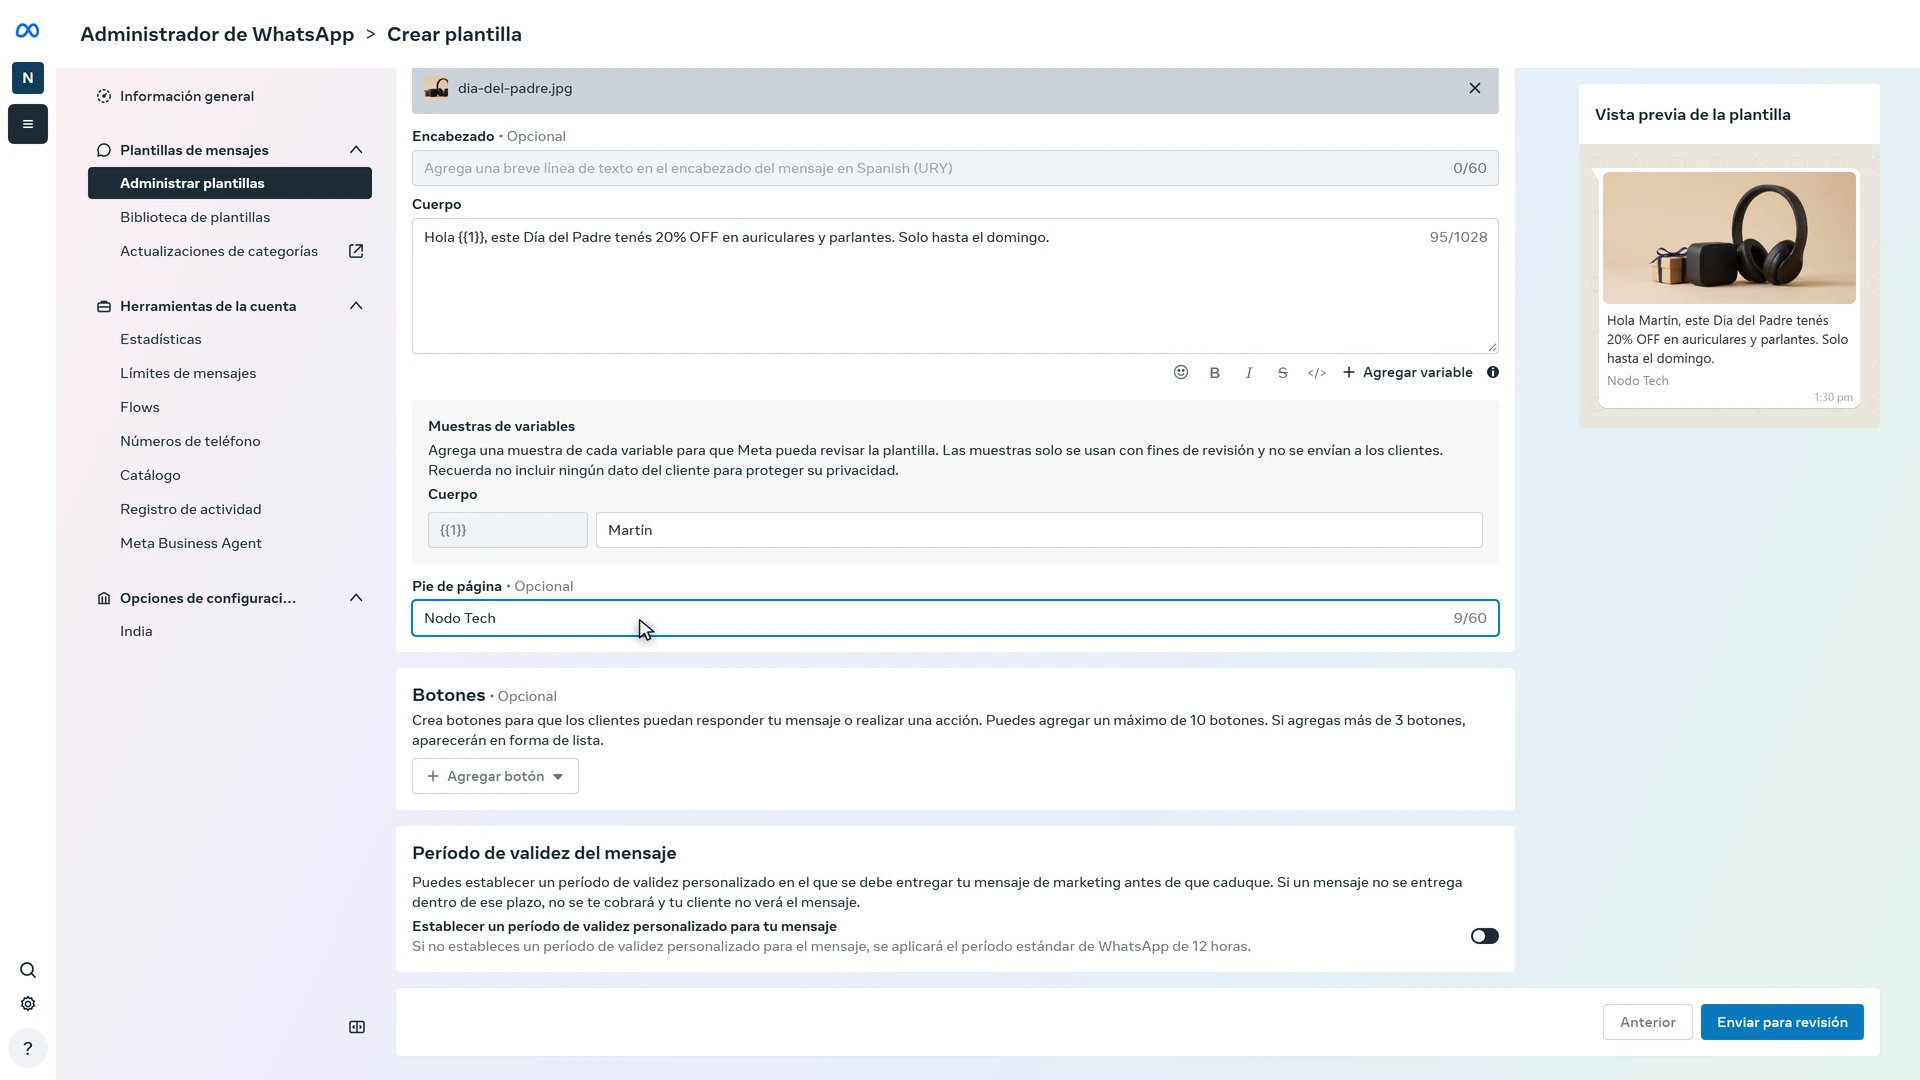
Task: Enable custom validity period toggle
Action: click(x=1485, y=936)
